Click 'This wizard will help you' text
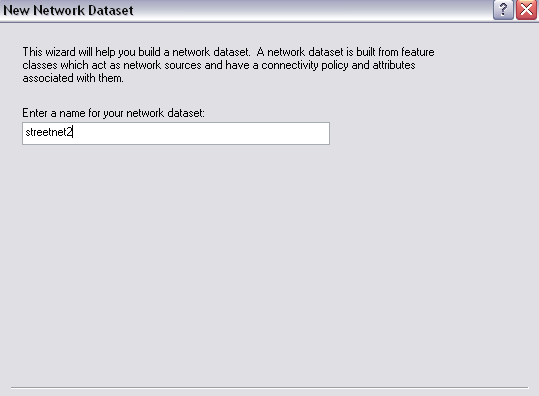Screen dimensions: 539x396 coord(79,52)
